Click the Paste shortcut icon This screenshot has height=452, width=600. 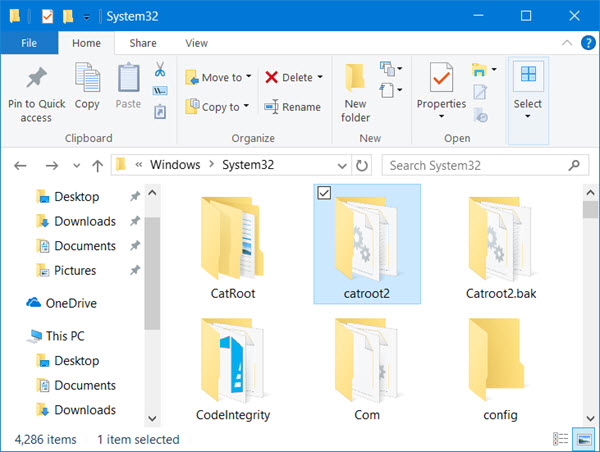coord(160,112)
